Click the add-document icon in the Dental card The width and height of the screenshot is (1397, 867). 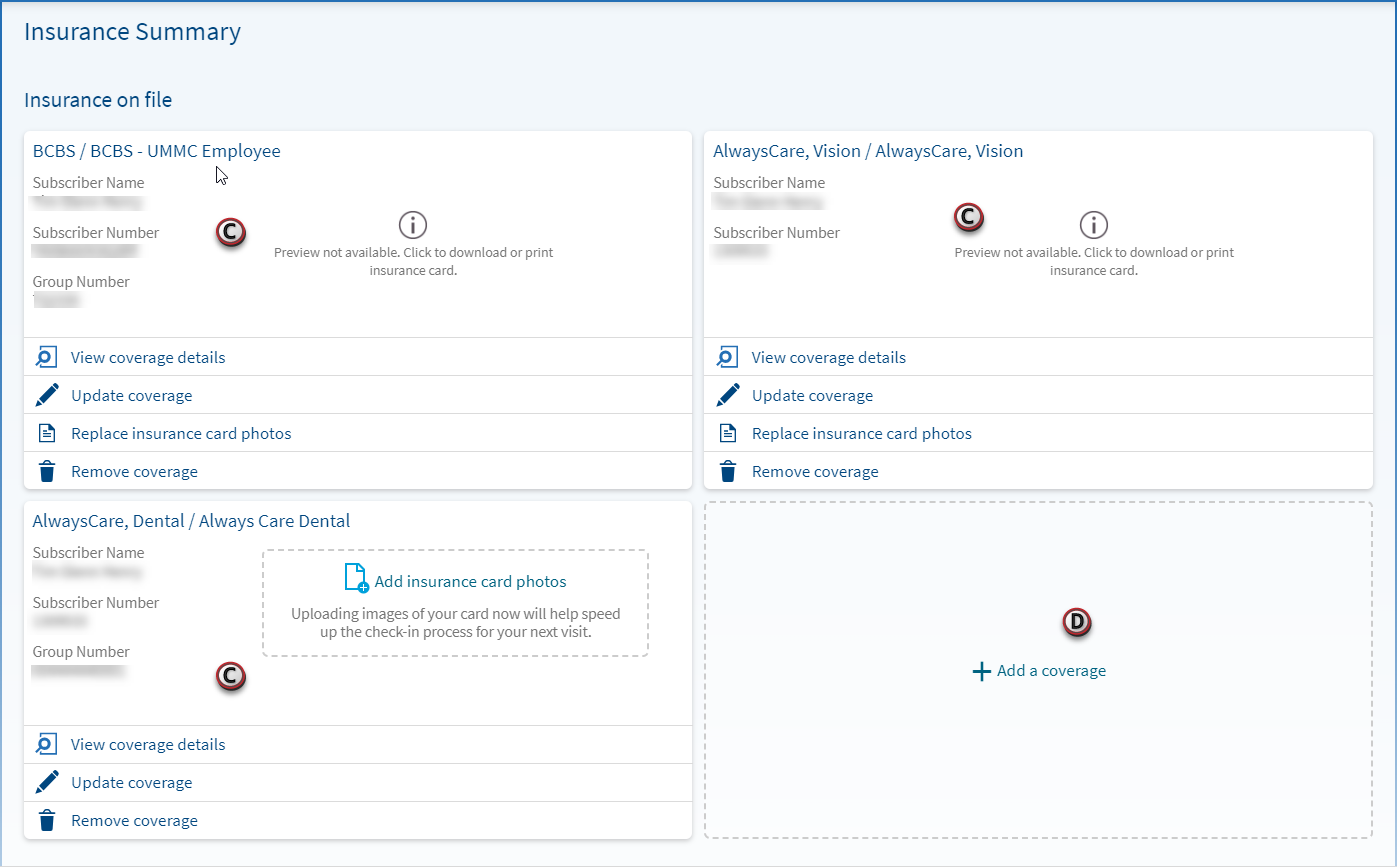click(x=356, y=578)
